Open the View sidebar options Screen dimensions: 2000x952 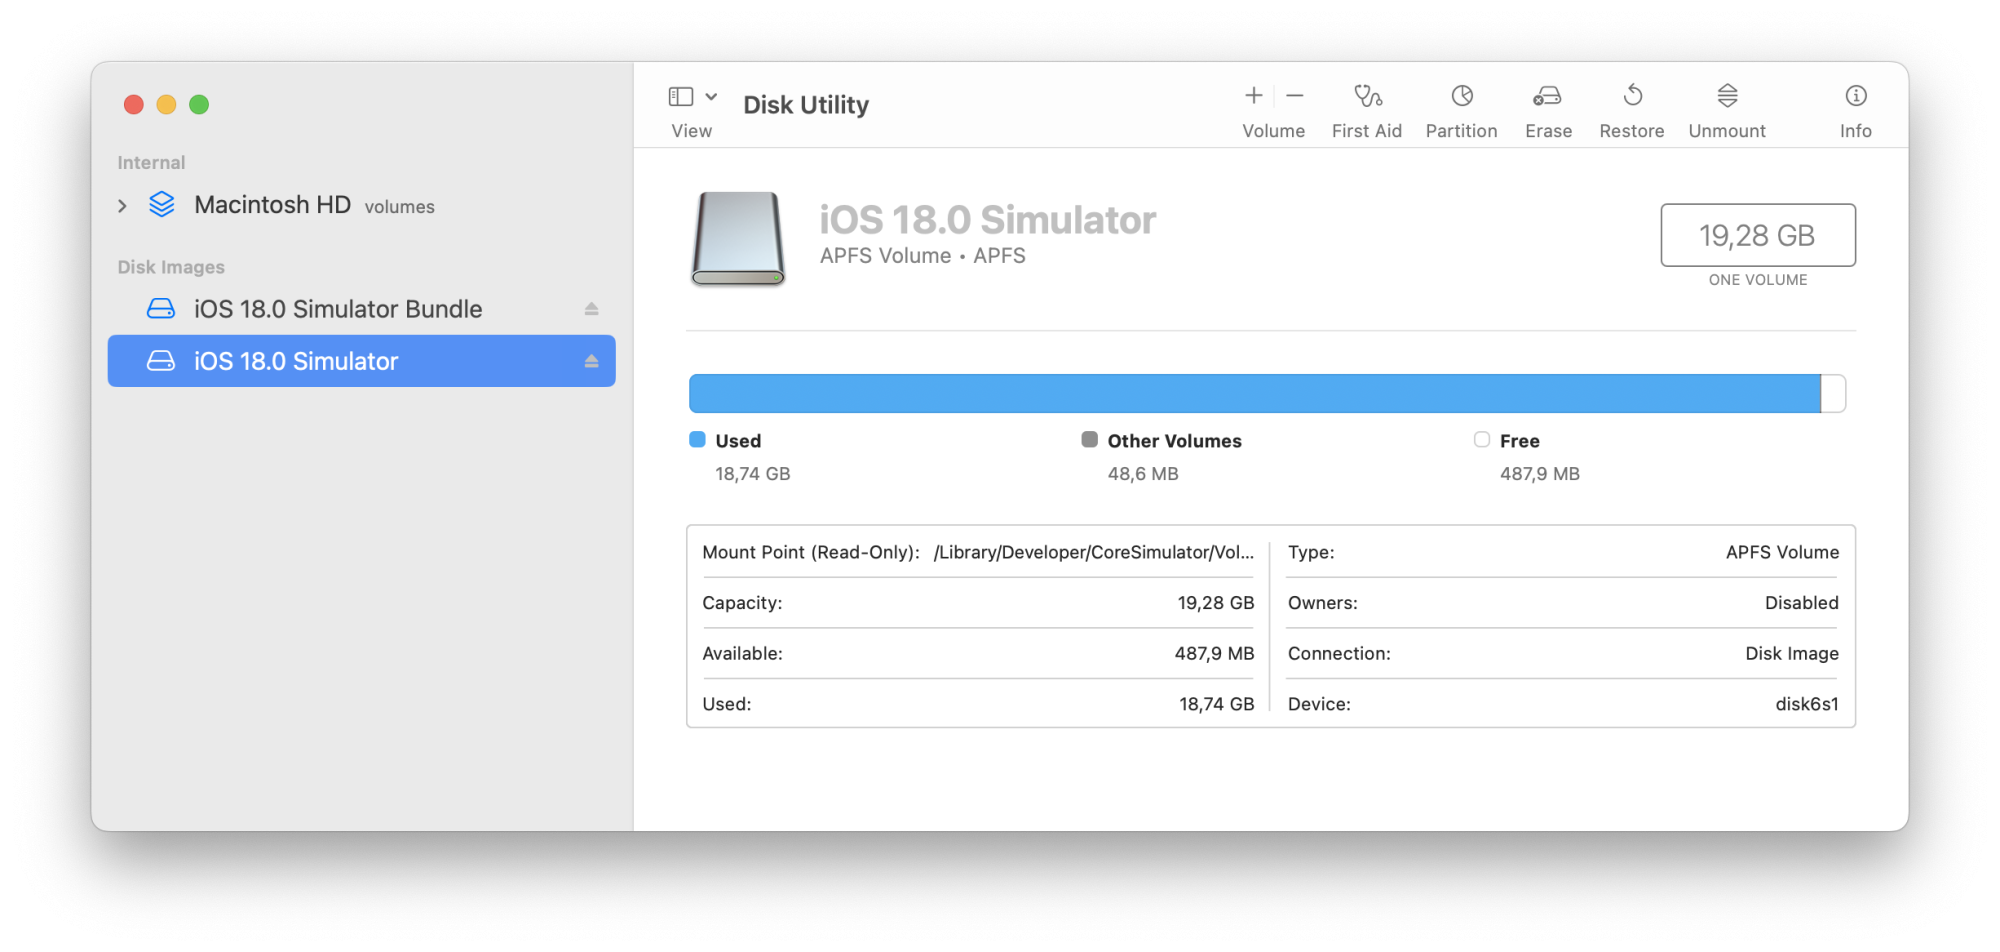tap(692, 97)
